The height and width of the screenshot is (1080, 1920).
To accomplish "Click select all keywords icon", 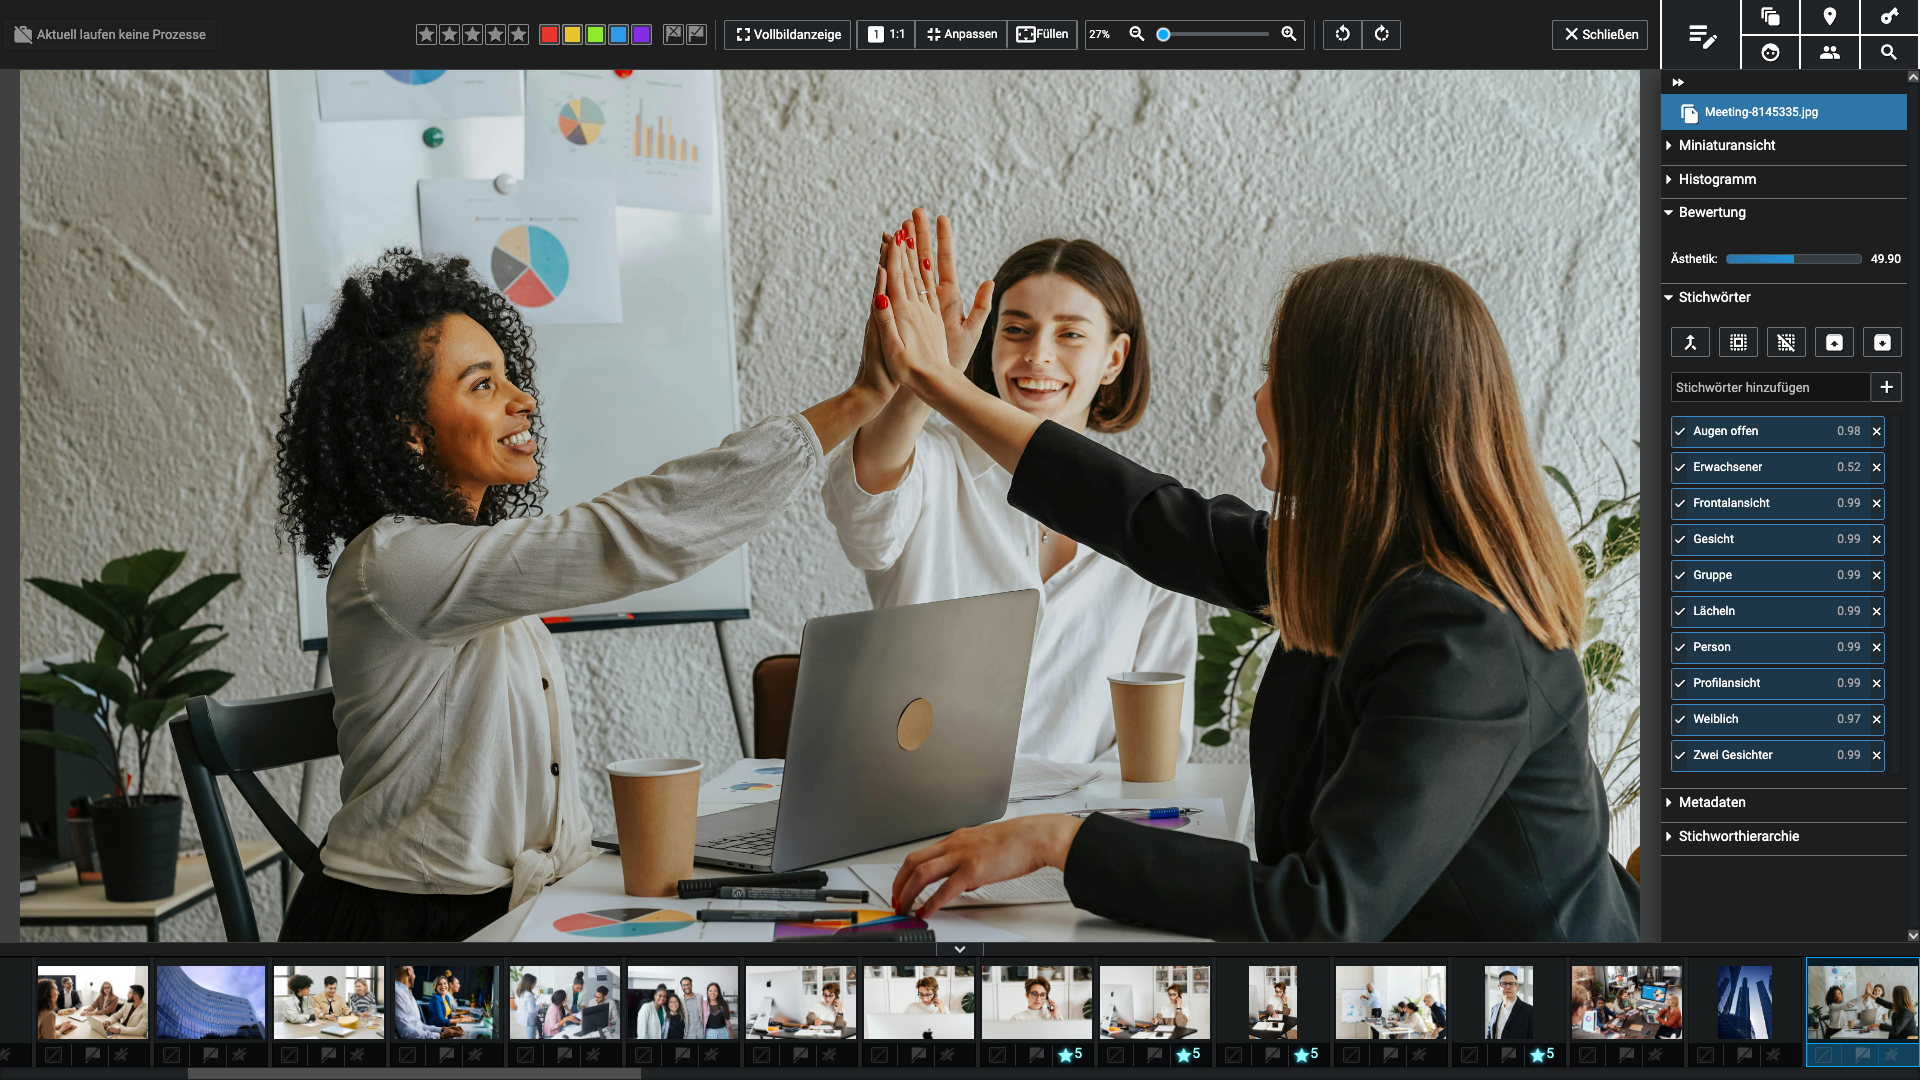I will coord(1738,343).
